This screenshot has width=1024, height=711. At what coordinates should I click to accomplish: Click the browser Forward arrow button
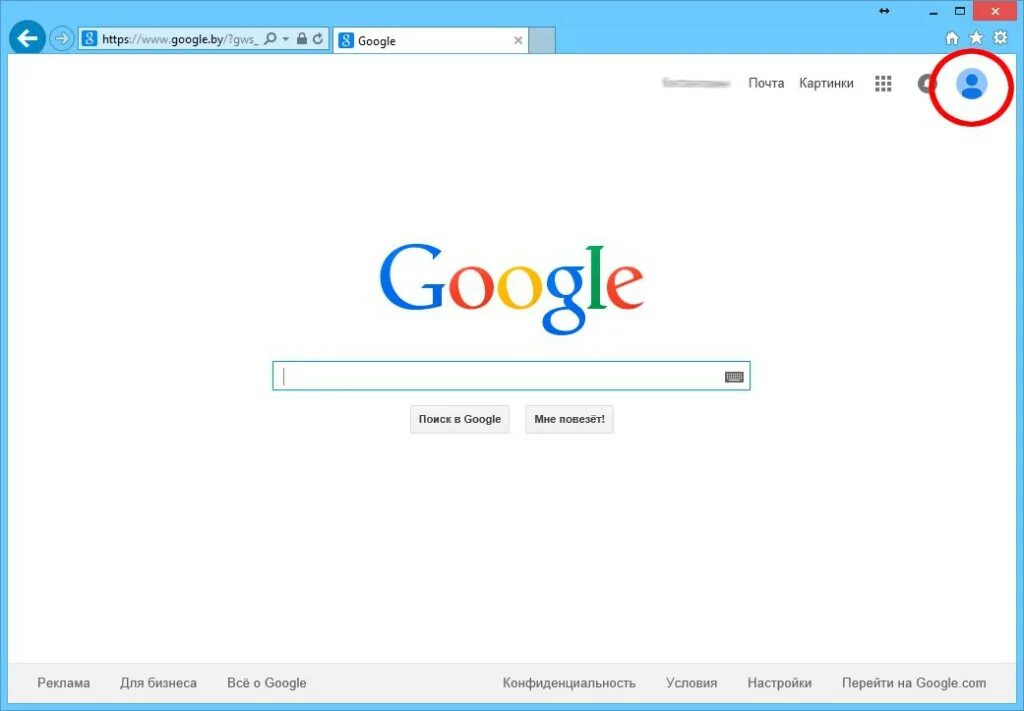(61, 39)
